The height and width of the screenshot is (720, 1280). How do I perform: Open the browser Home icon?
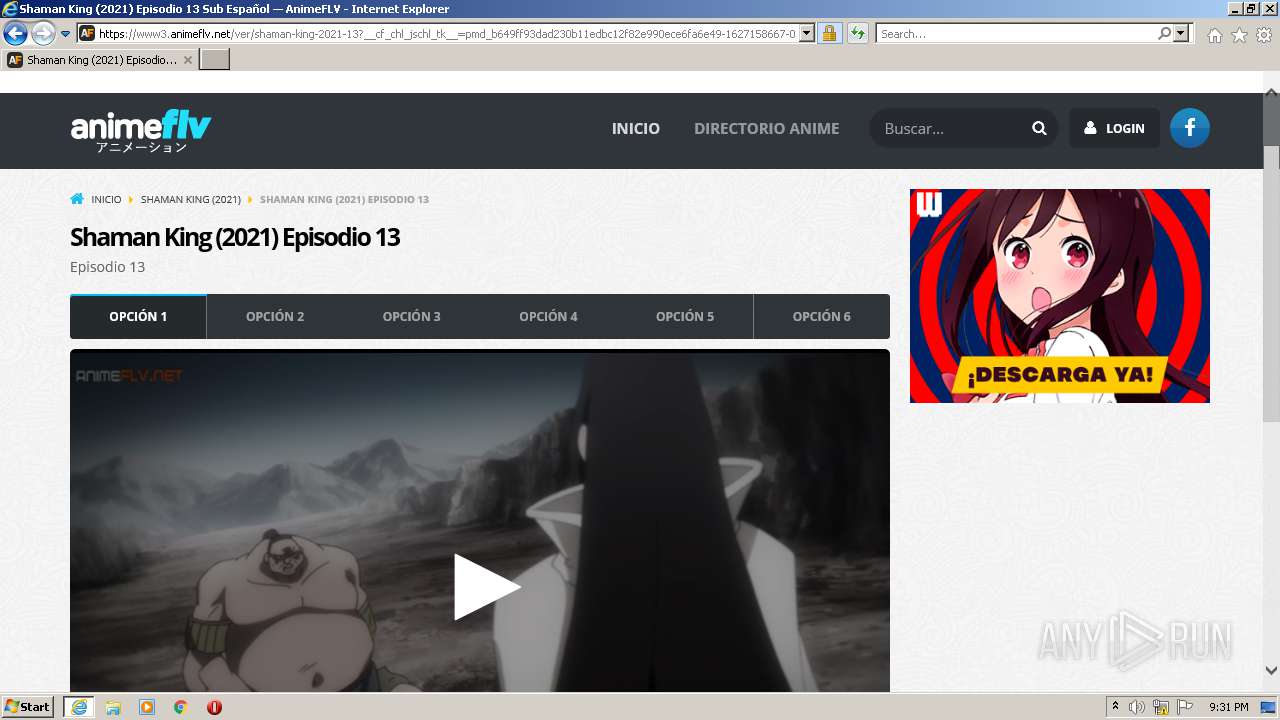1214,35
